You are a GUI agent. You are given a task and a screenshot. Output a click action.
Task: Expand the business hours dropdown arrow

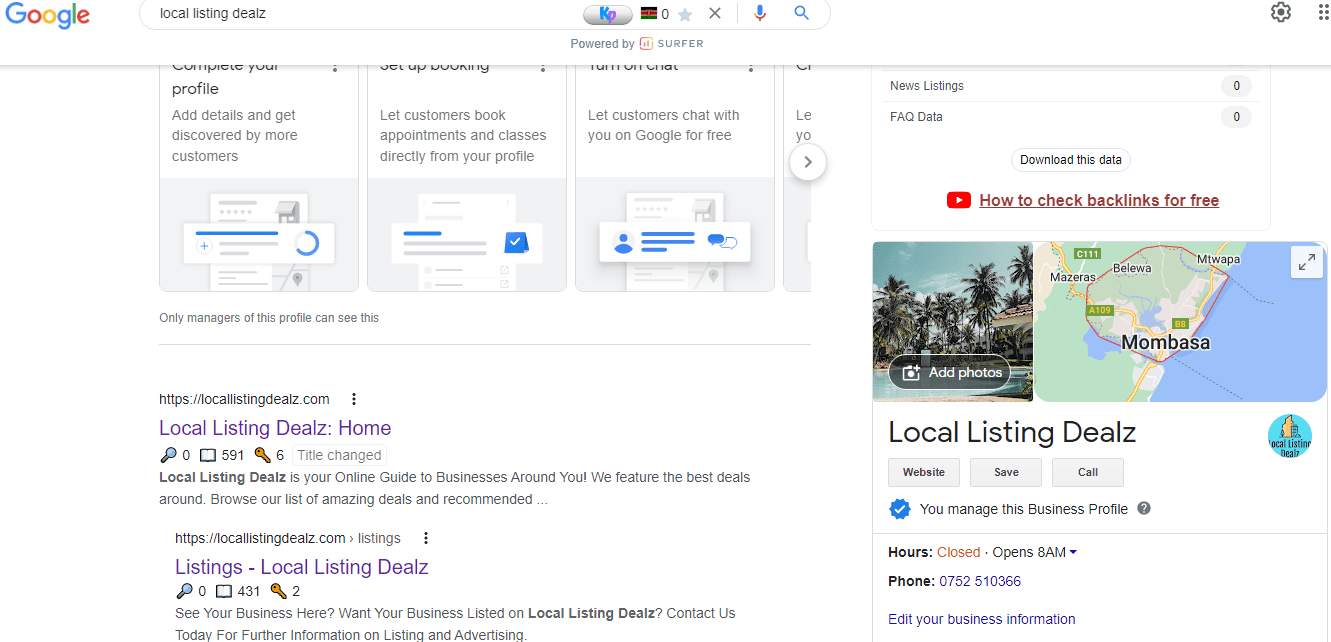point(1073,553)
